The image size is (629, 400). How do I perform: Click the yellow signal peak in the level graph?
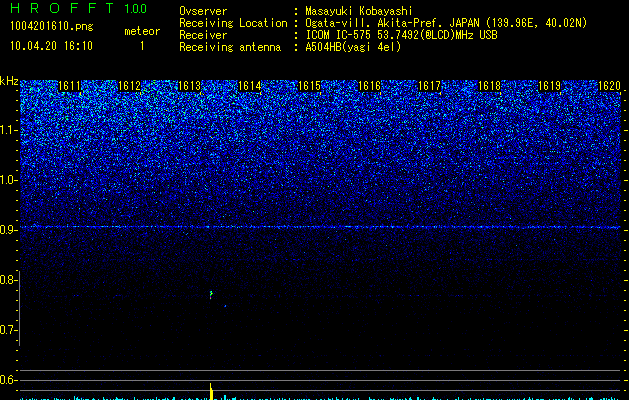[x=211, y=391]
